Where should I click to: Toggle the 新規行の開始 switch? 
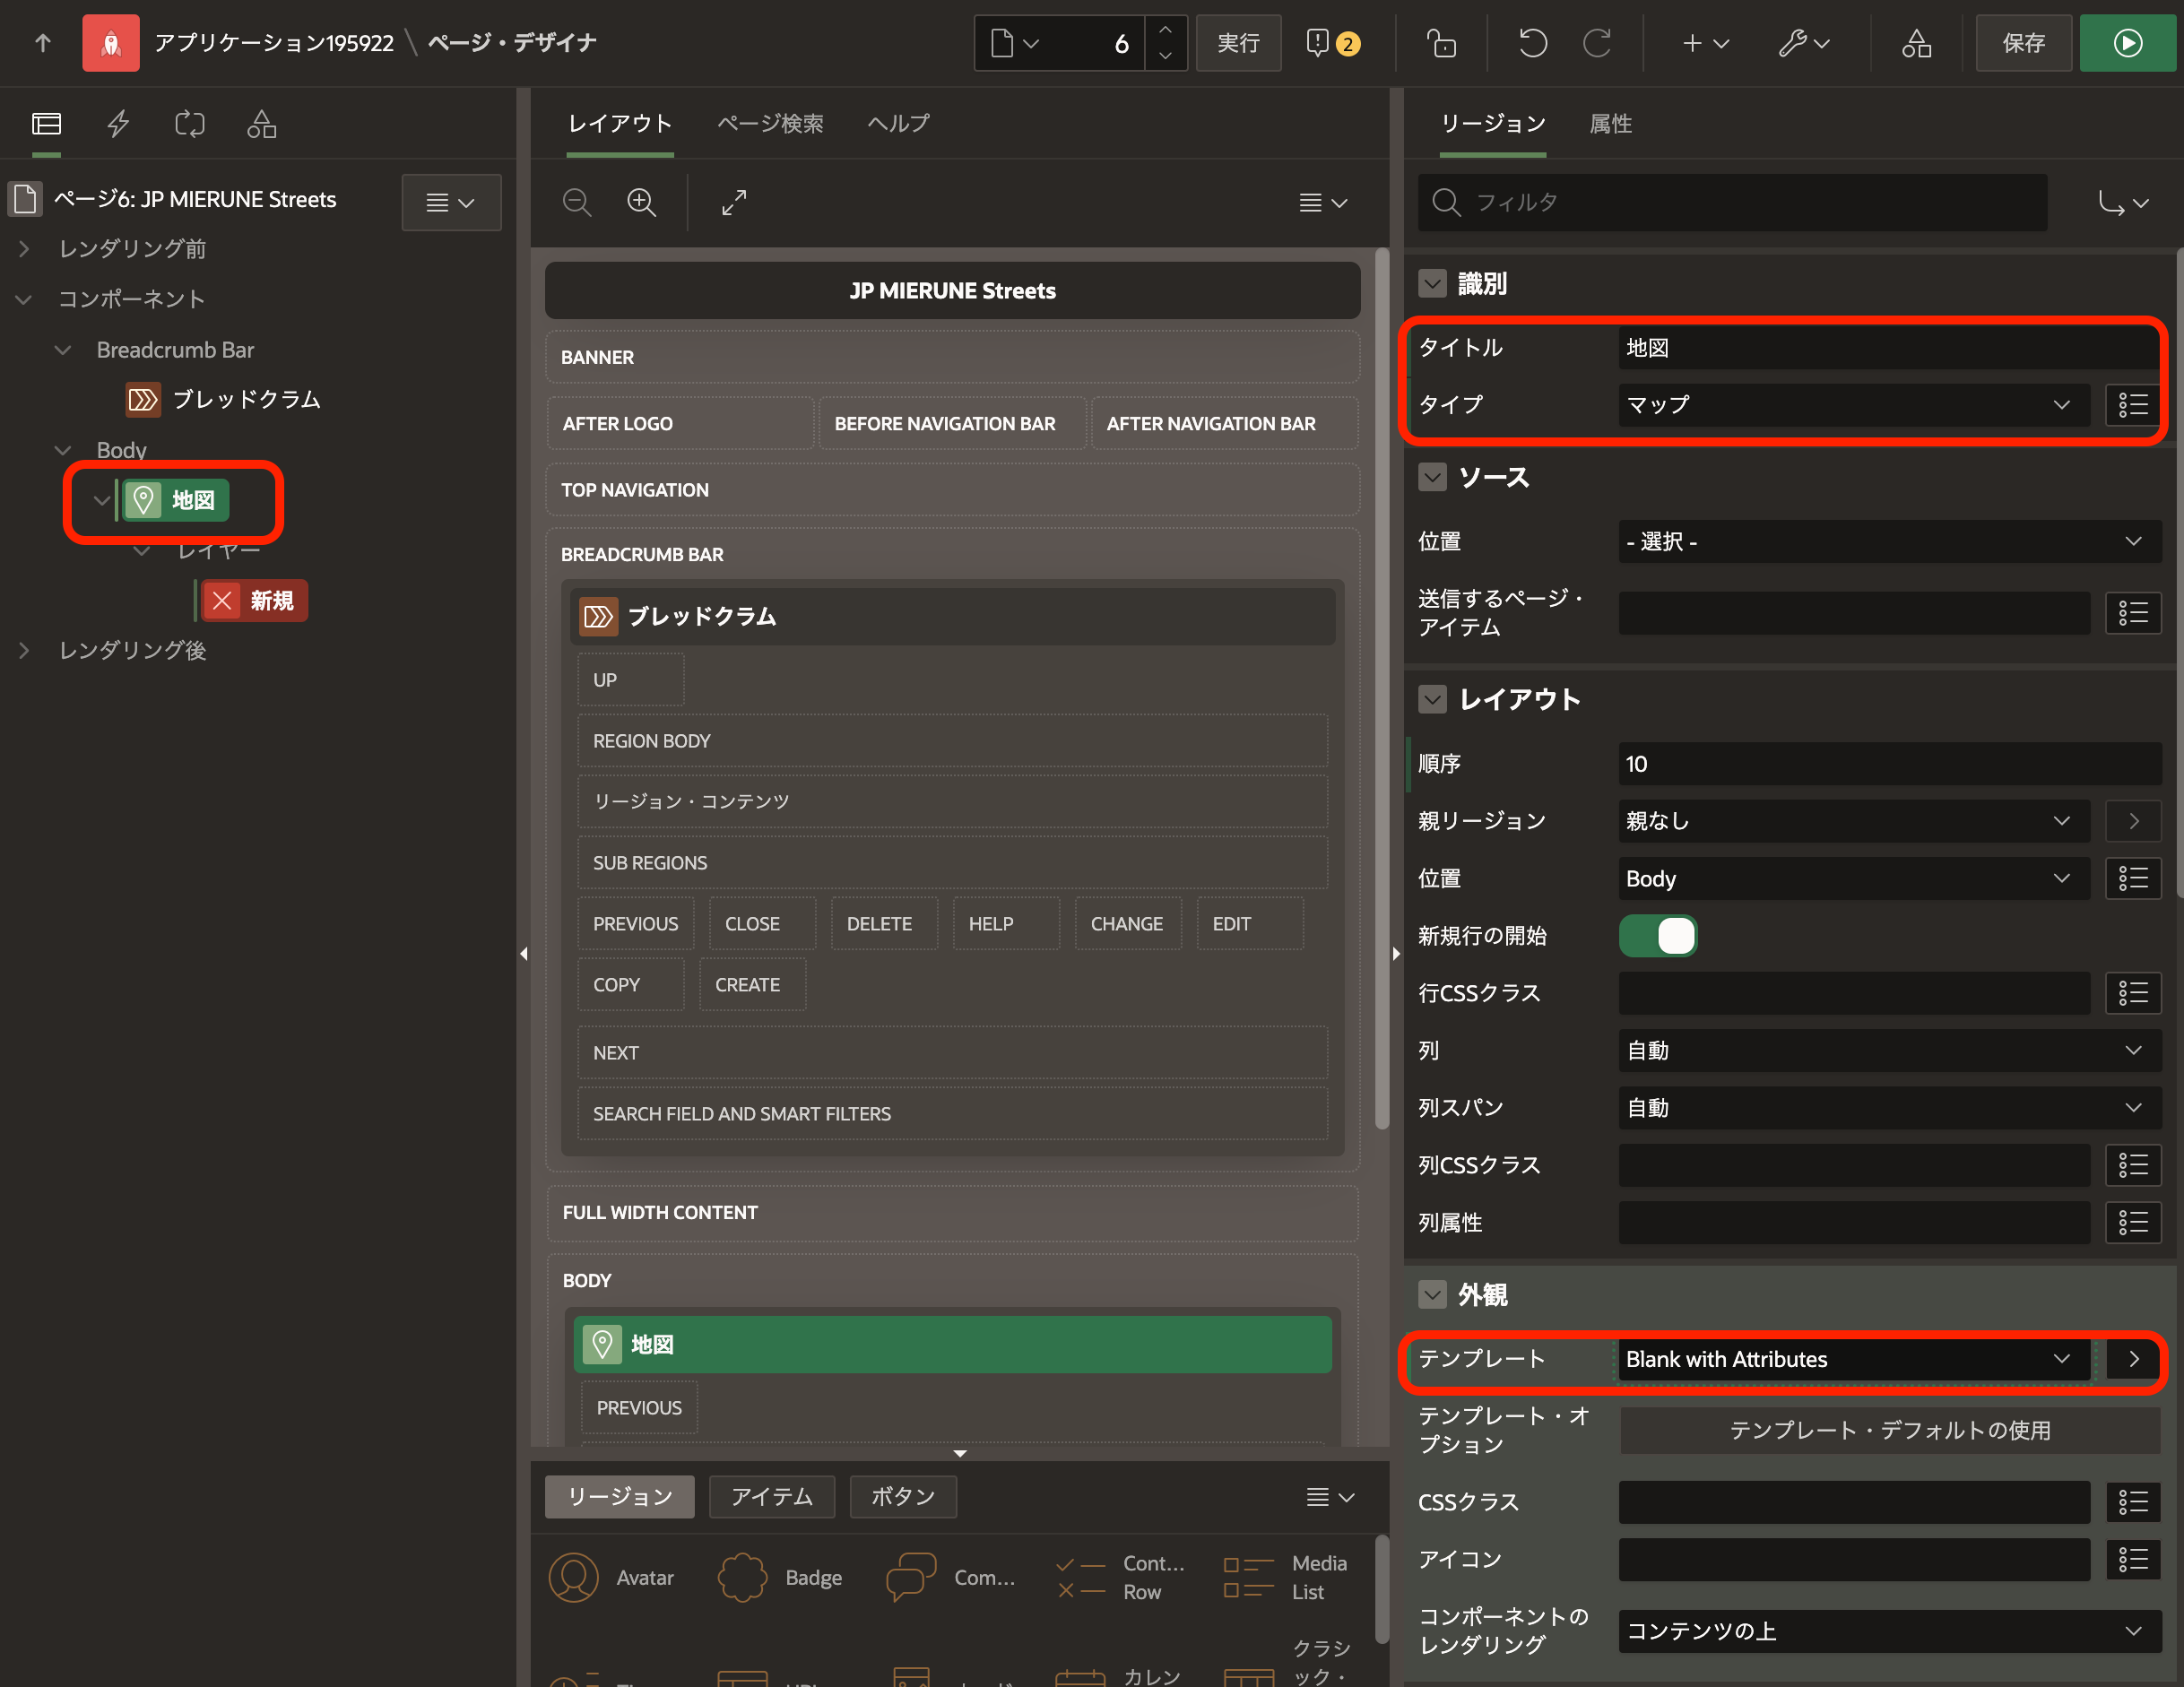[1657, 936]
